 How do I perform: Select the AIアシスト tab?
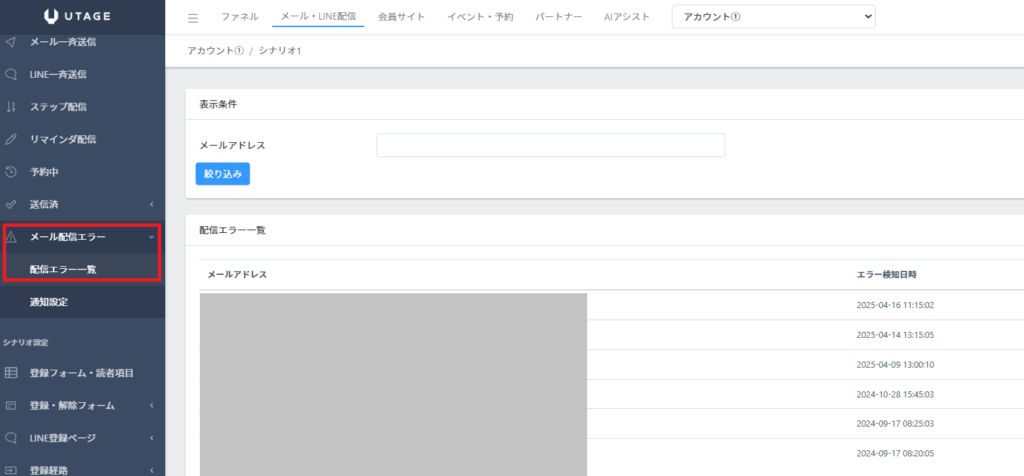[627, 17]
